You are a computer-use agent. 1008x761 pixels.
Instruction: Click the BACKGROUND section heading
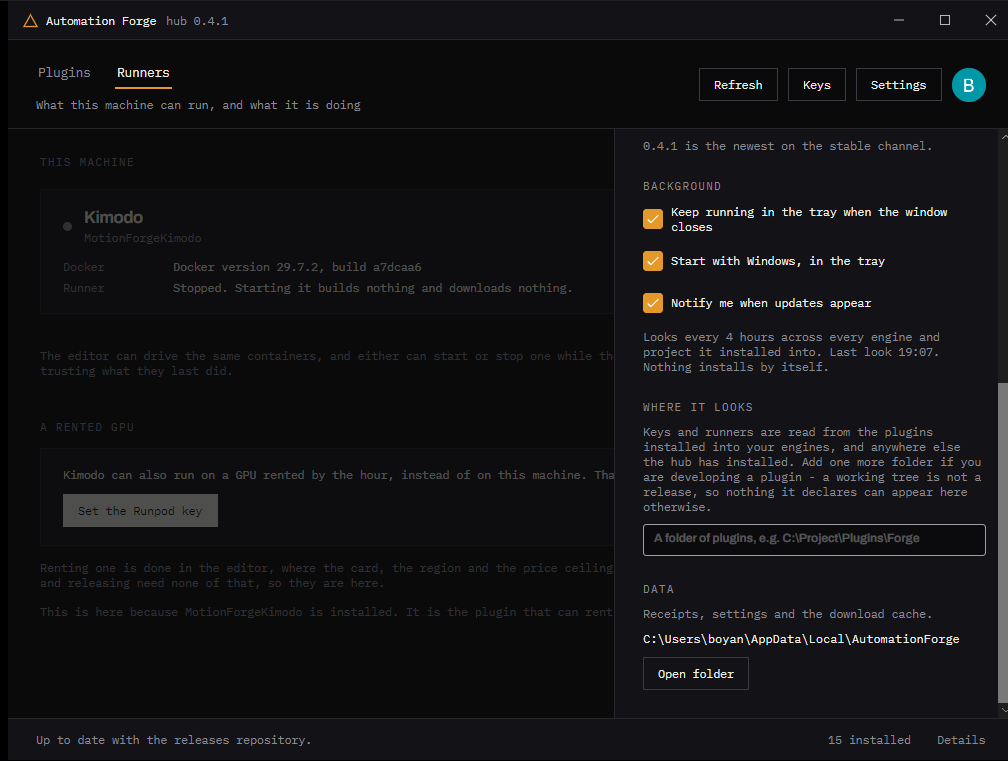point(682,186)
